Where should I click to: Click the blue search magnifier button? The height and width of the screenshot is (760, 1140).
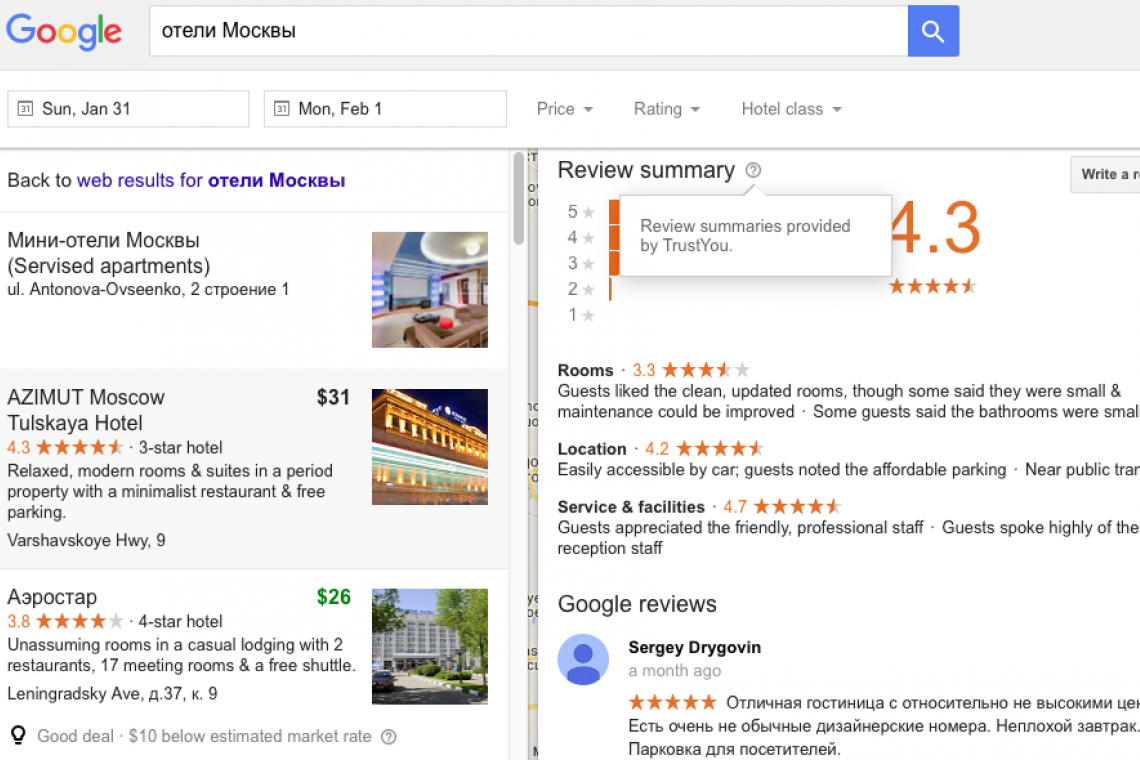[933, 31]
